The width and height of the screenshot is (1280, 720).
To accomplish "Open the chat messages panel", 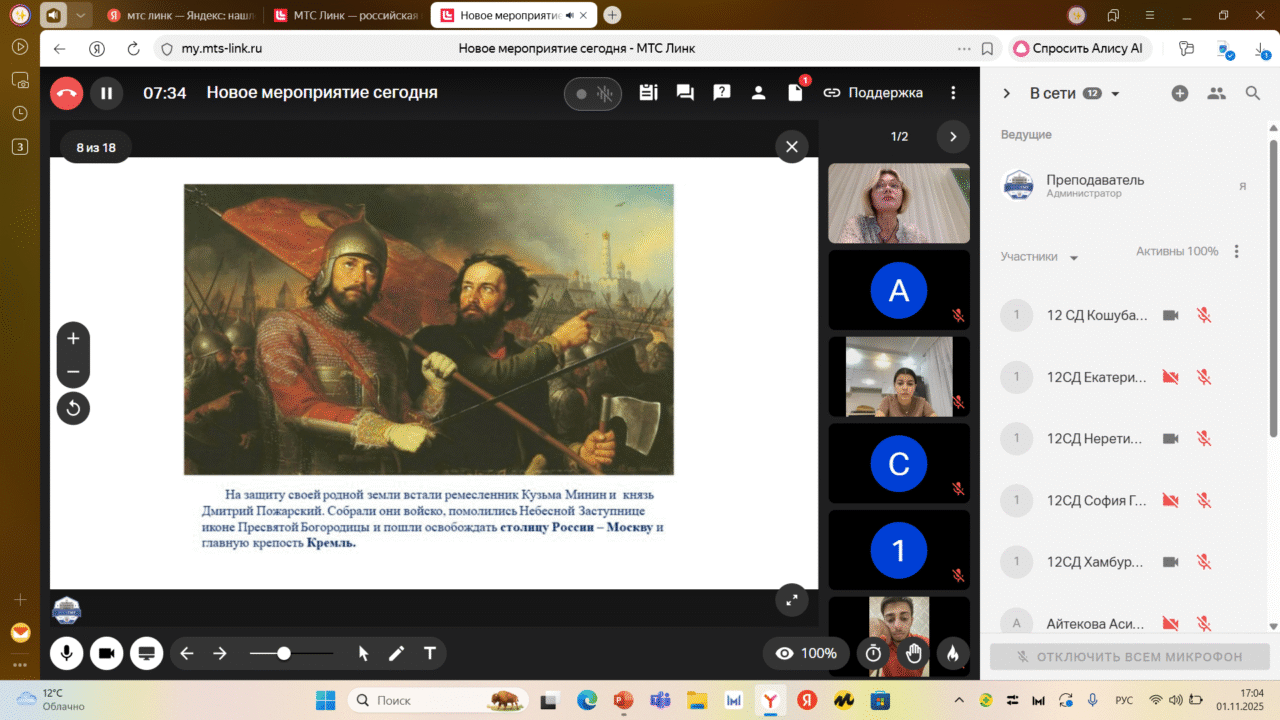I will click(x=685, y=93).
